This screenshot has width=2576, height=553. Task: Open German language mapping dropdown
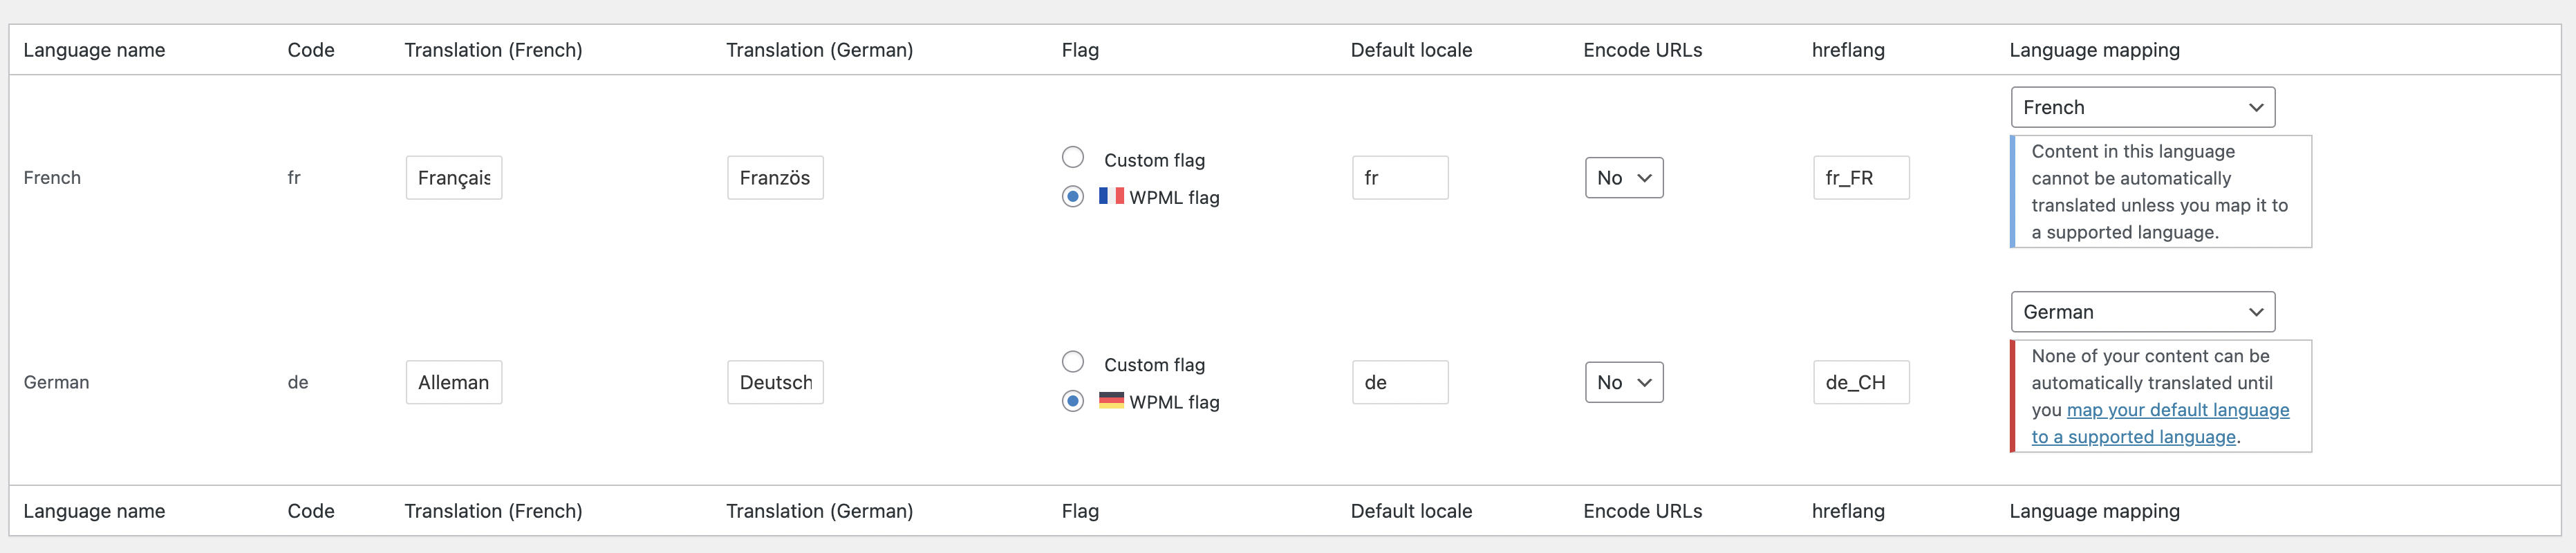2143,312
